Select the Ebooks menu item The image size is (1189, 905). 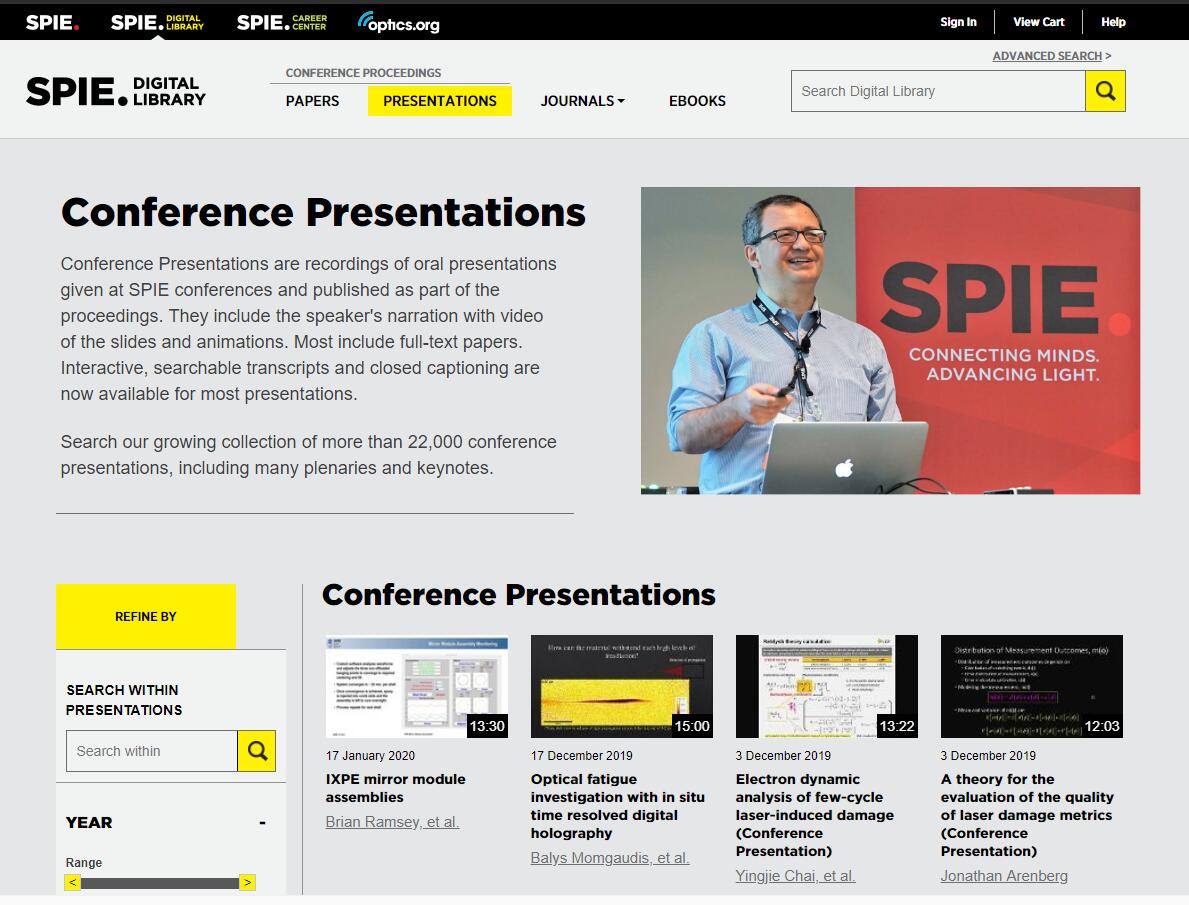[x=697, y=101]
